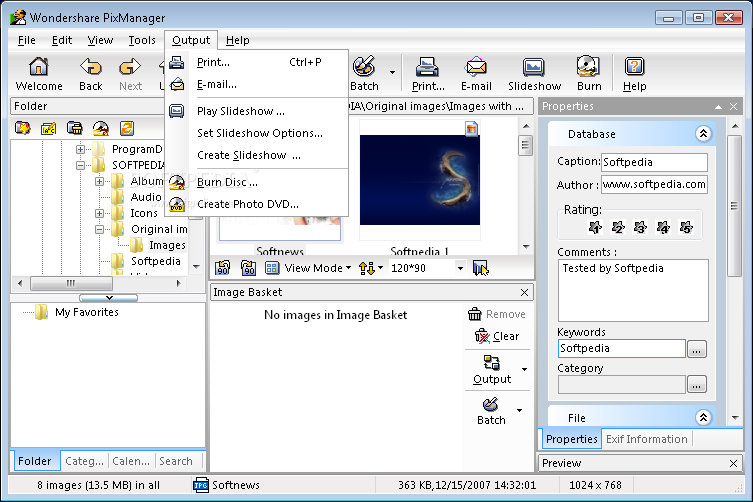Click the first rotate 90 icon

coord(222,268)
